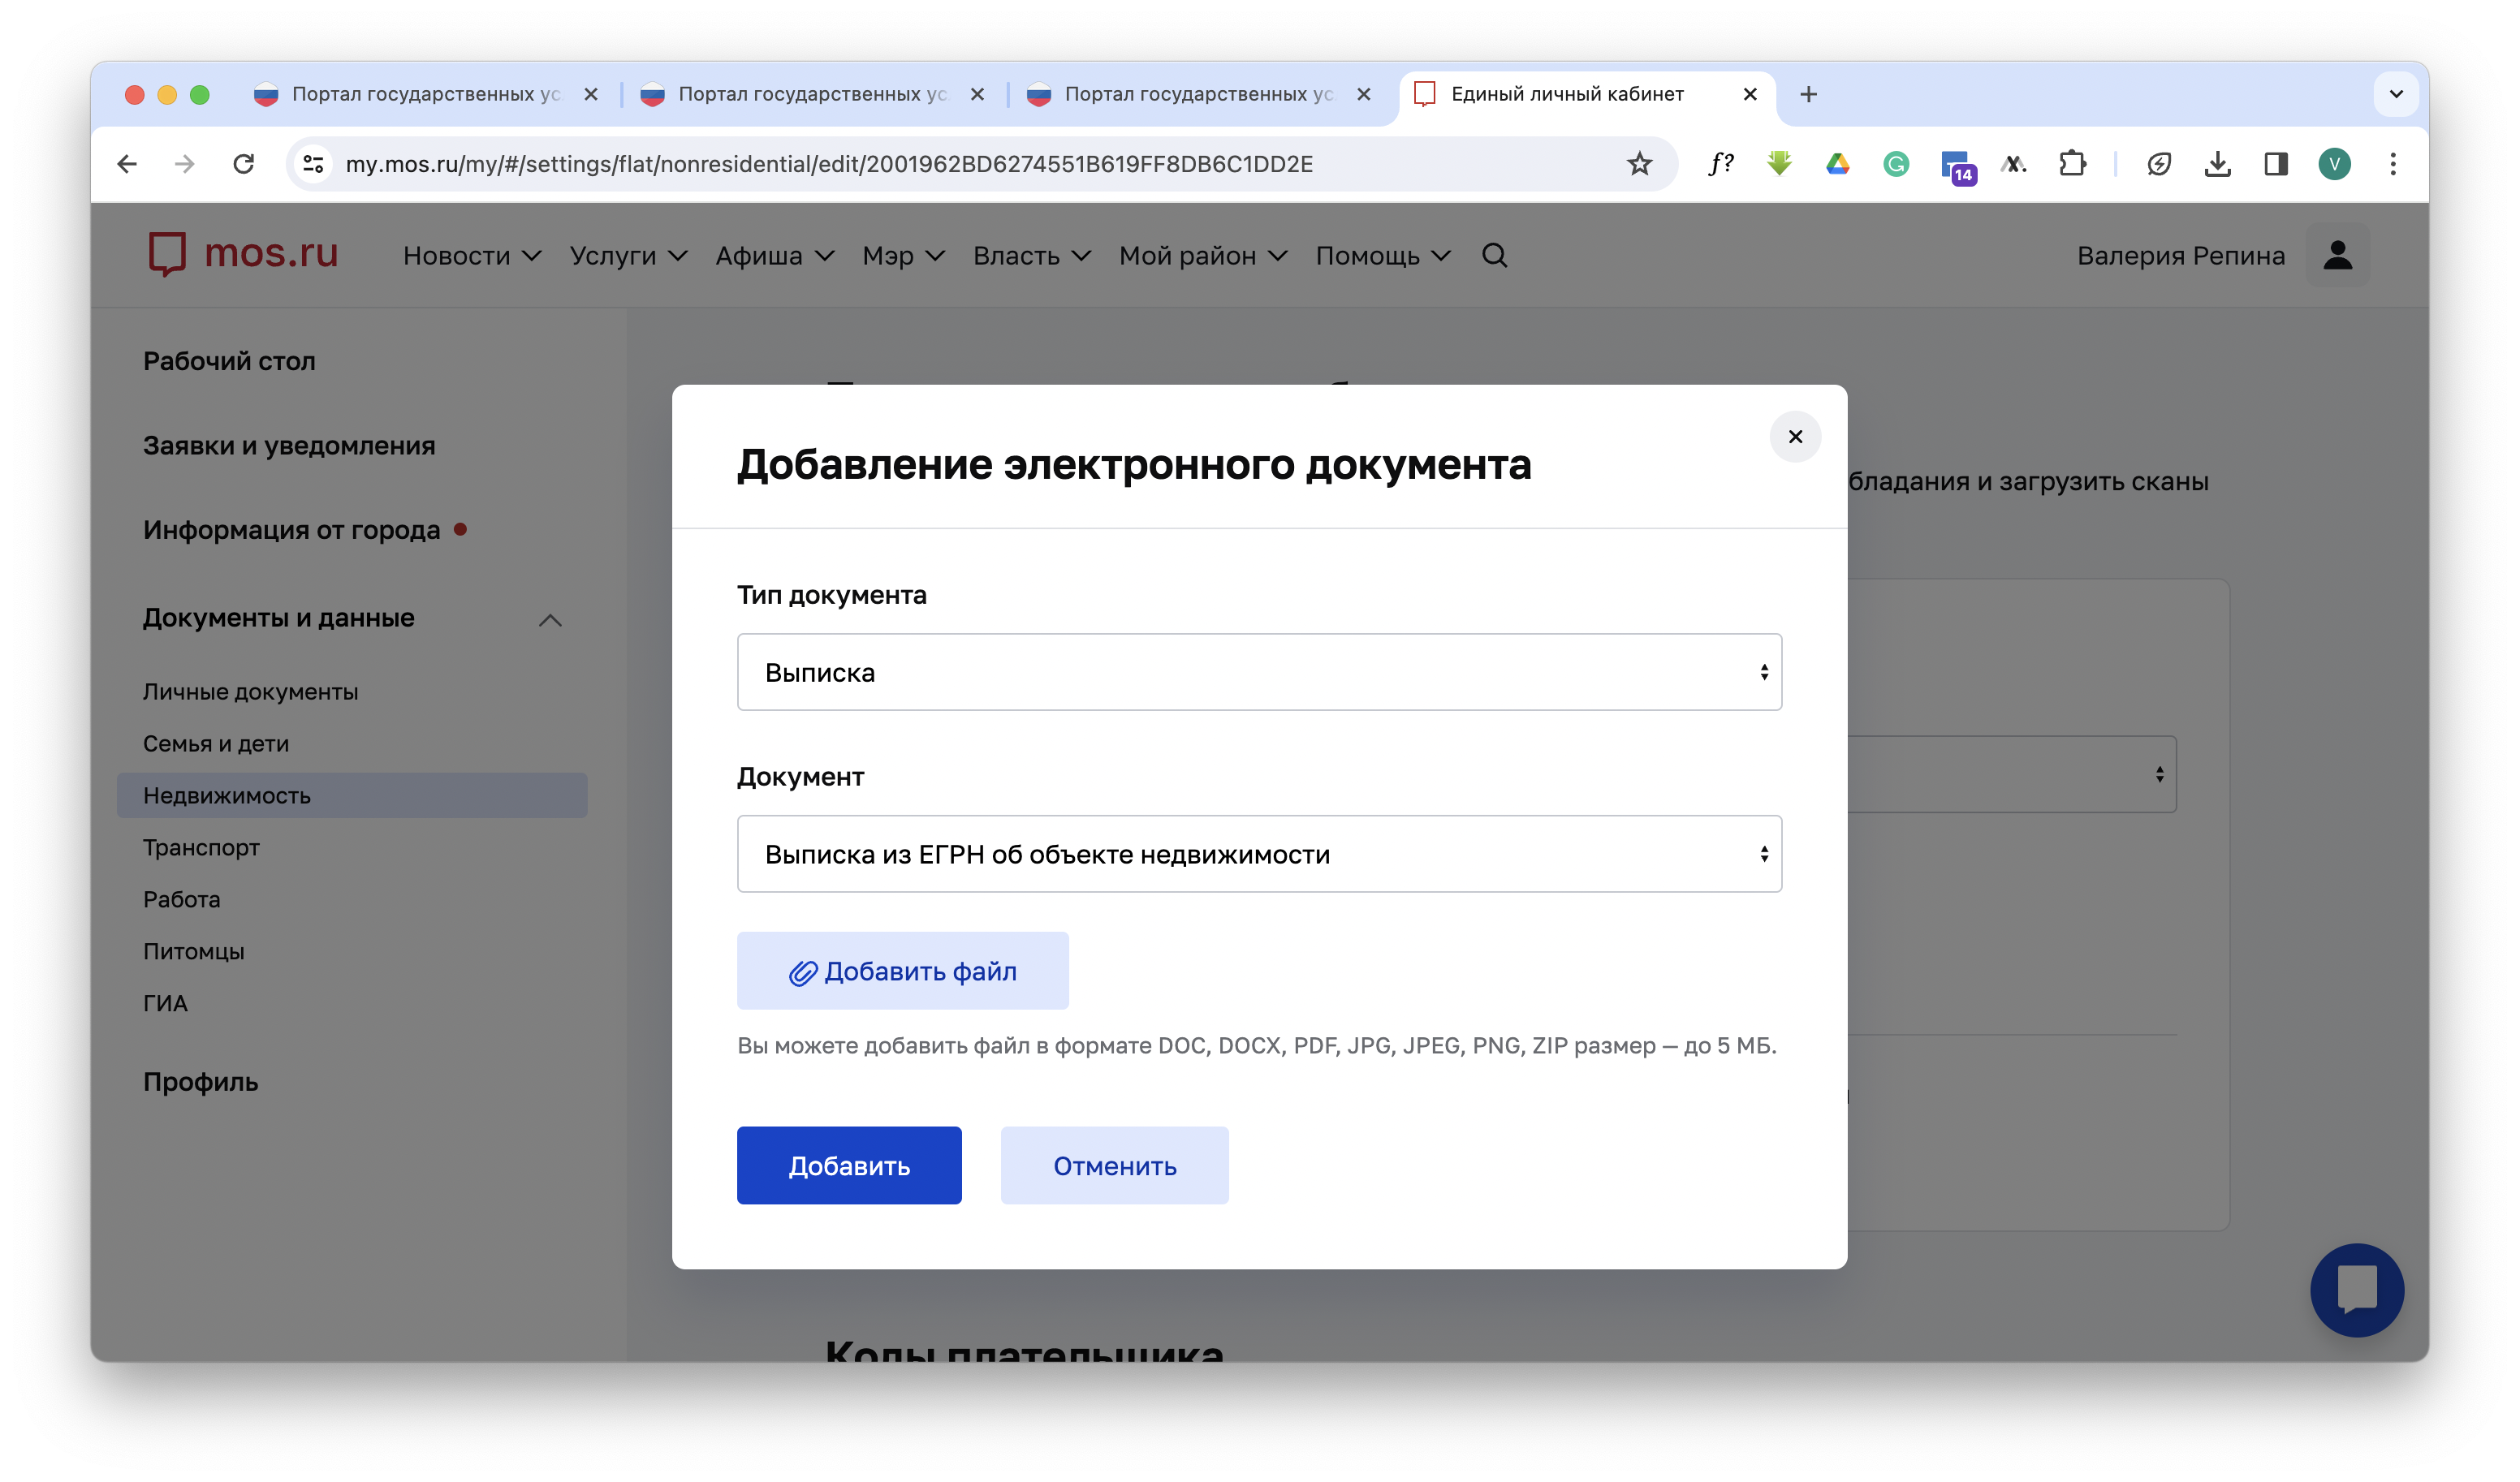Go back in browser history
Screen dimensions: 2520x1482
coord(127,164)
